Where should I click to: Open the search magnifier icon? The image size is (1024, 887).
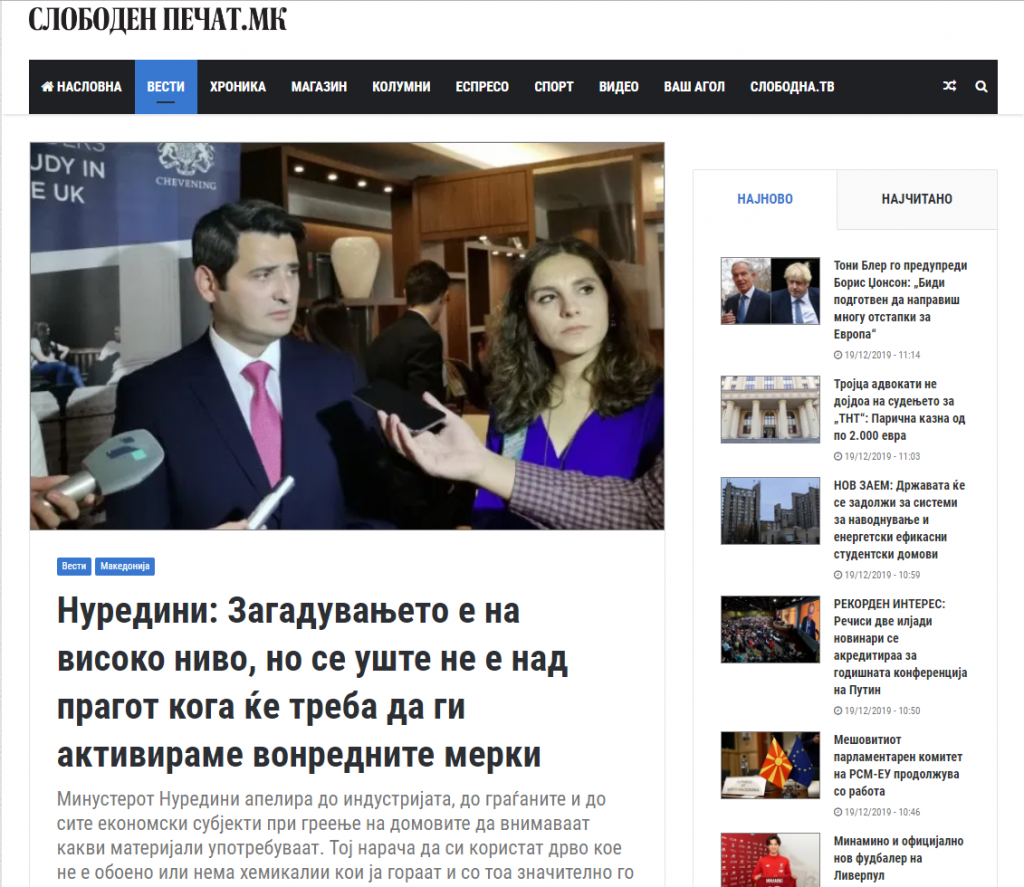click(981, 87)
